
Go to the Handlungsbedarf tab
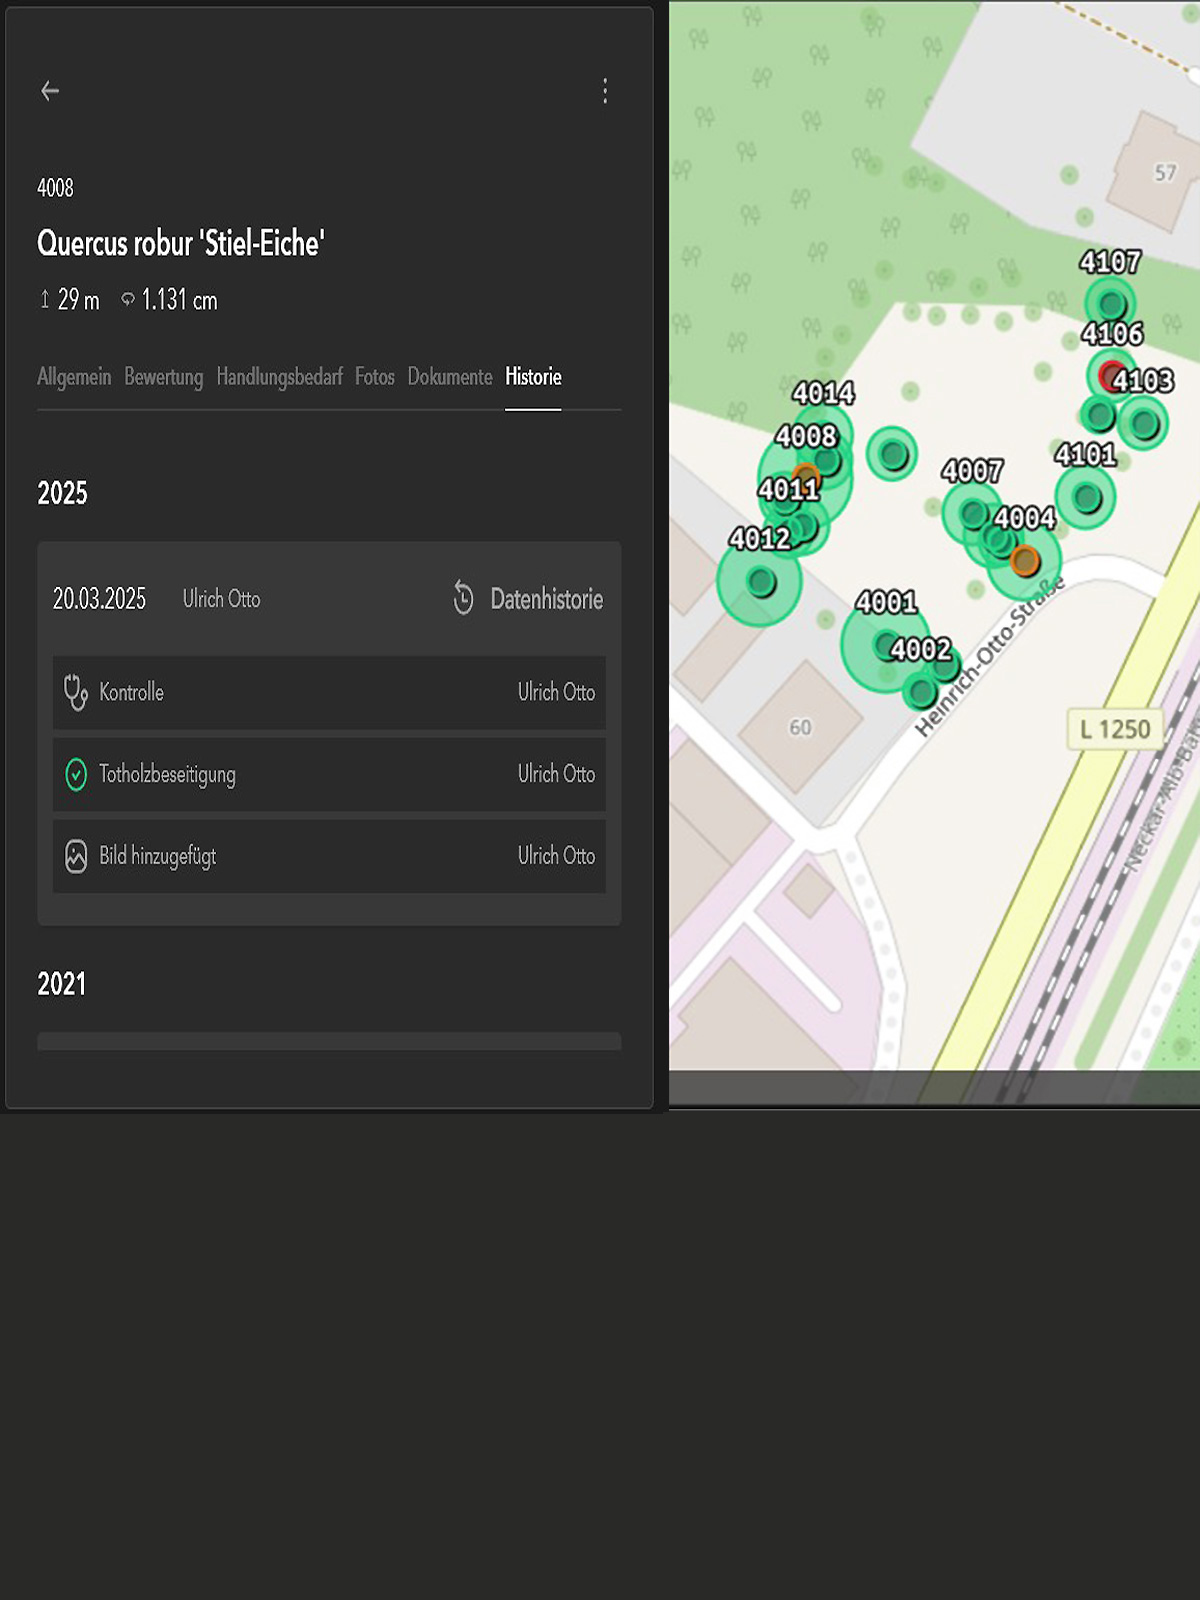[279, 377]
